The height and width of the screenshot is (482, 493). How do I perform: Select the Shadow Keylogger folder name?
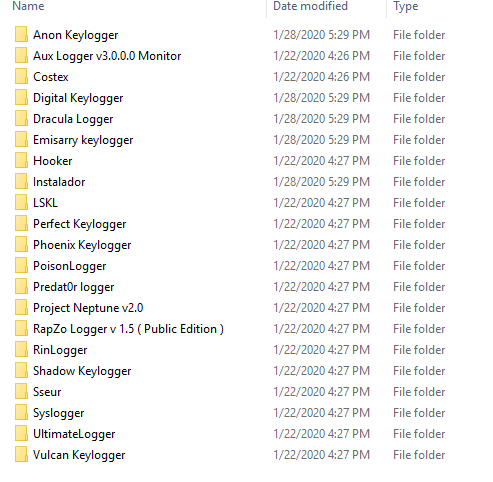82,371
